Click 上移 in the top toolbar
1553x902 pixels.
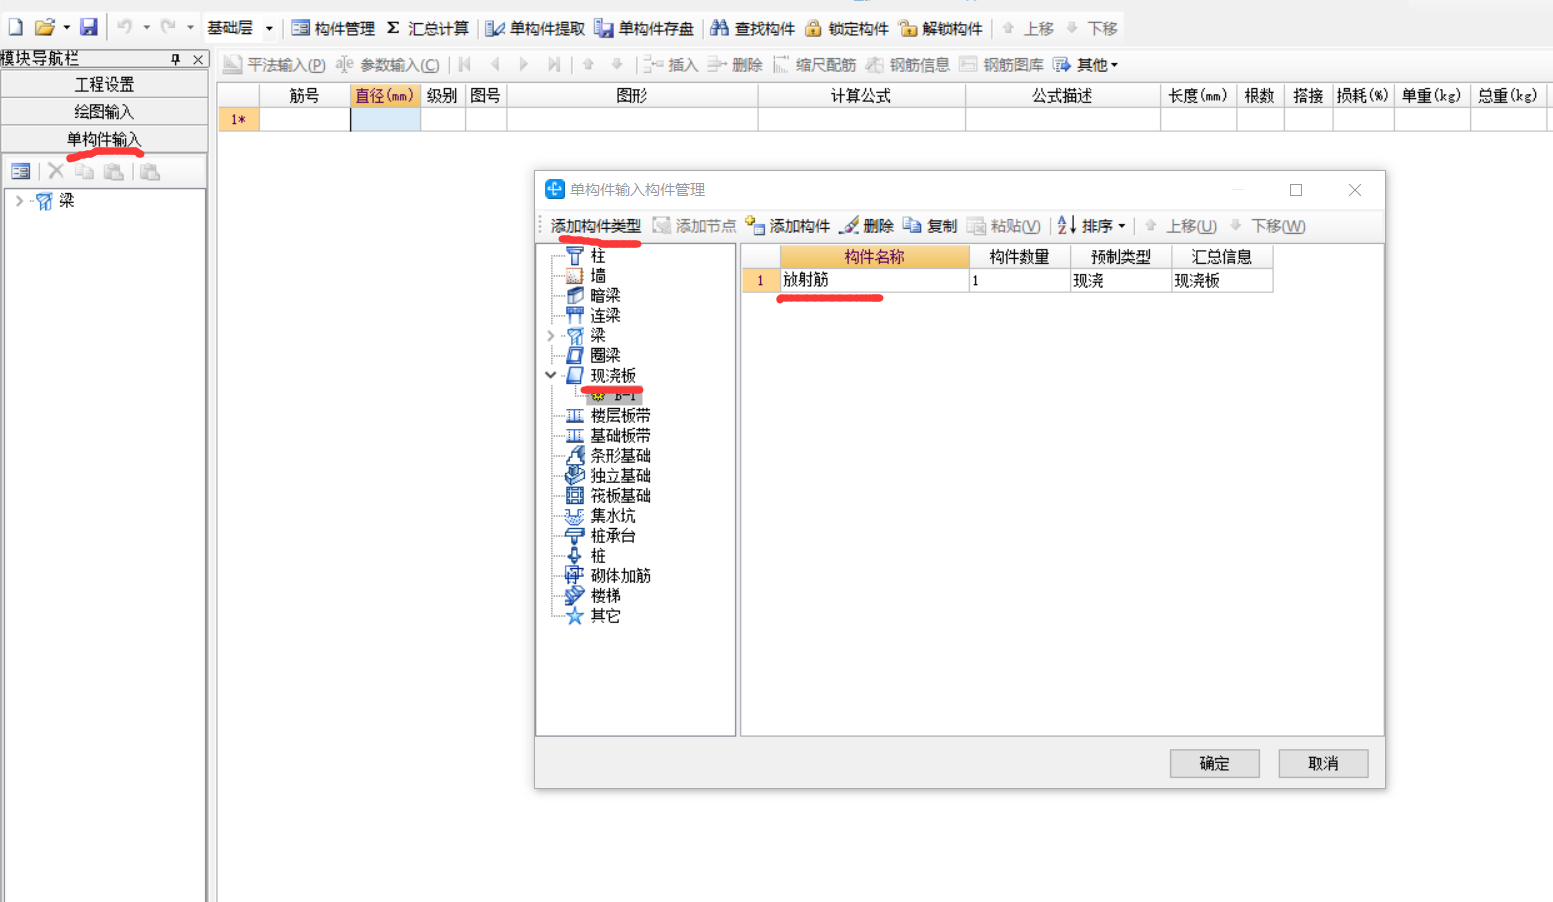[1028, 28]
